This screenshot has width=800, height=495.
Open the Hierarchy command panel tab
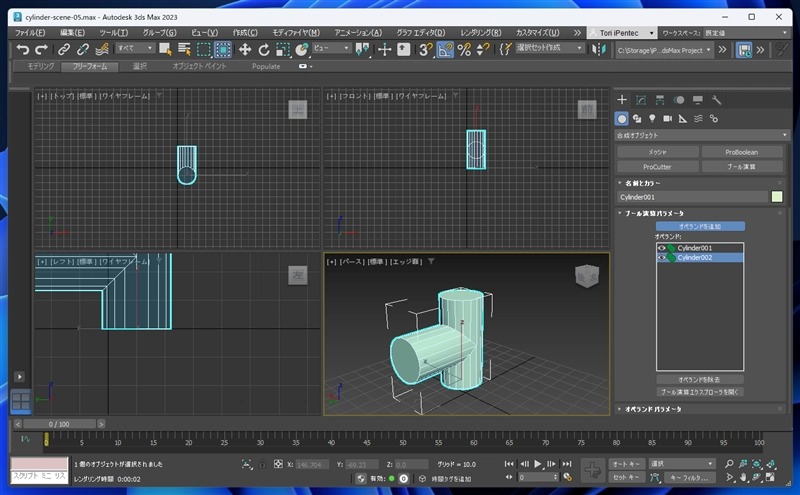[660, 100]
